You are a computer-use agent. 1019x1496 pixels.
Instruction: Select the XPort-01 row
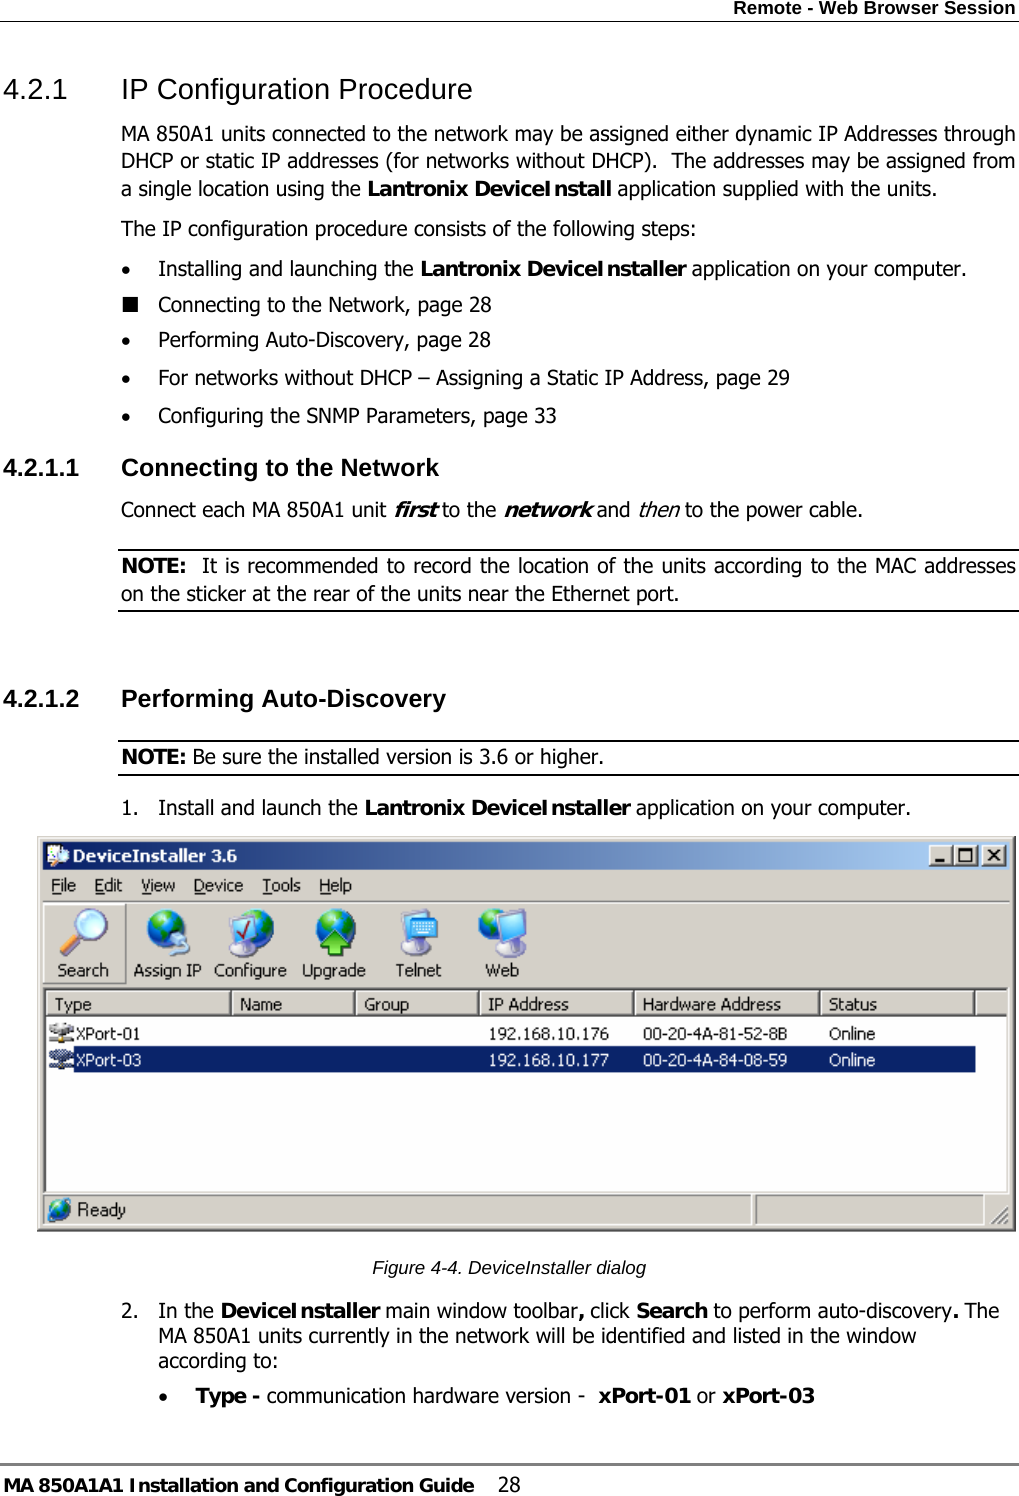(x=511, y=1033)
